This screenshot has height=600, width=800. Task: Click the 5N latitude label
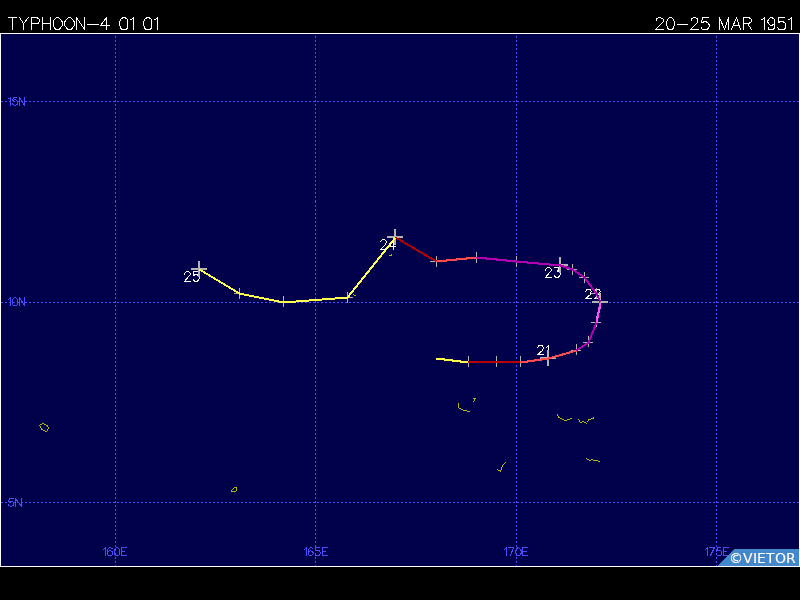point(15,503)
